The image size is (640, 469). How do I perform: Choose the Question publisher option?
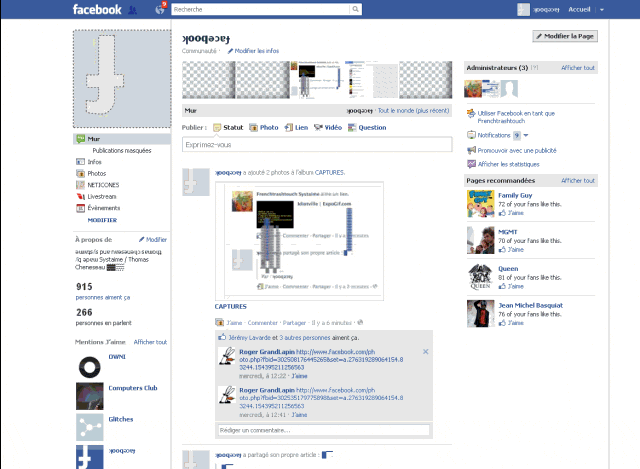[367, 128]
